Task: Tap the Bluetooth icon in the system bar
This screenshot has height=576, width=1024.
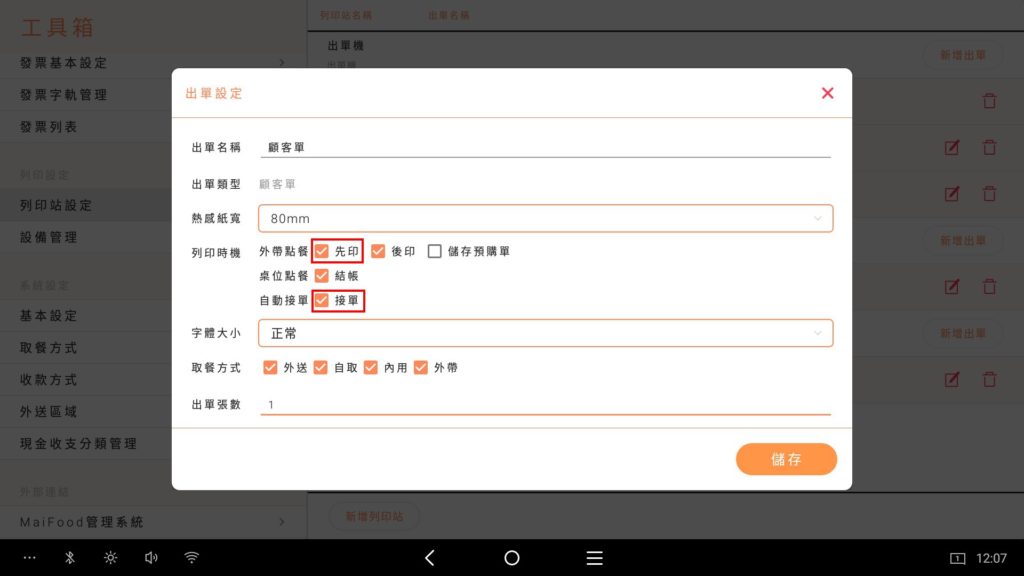Action: (70, 558)
